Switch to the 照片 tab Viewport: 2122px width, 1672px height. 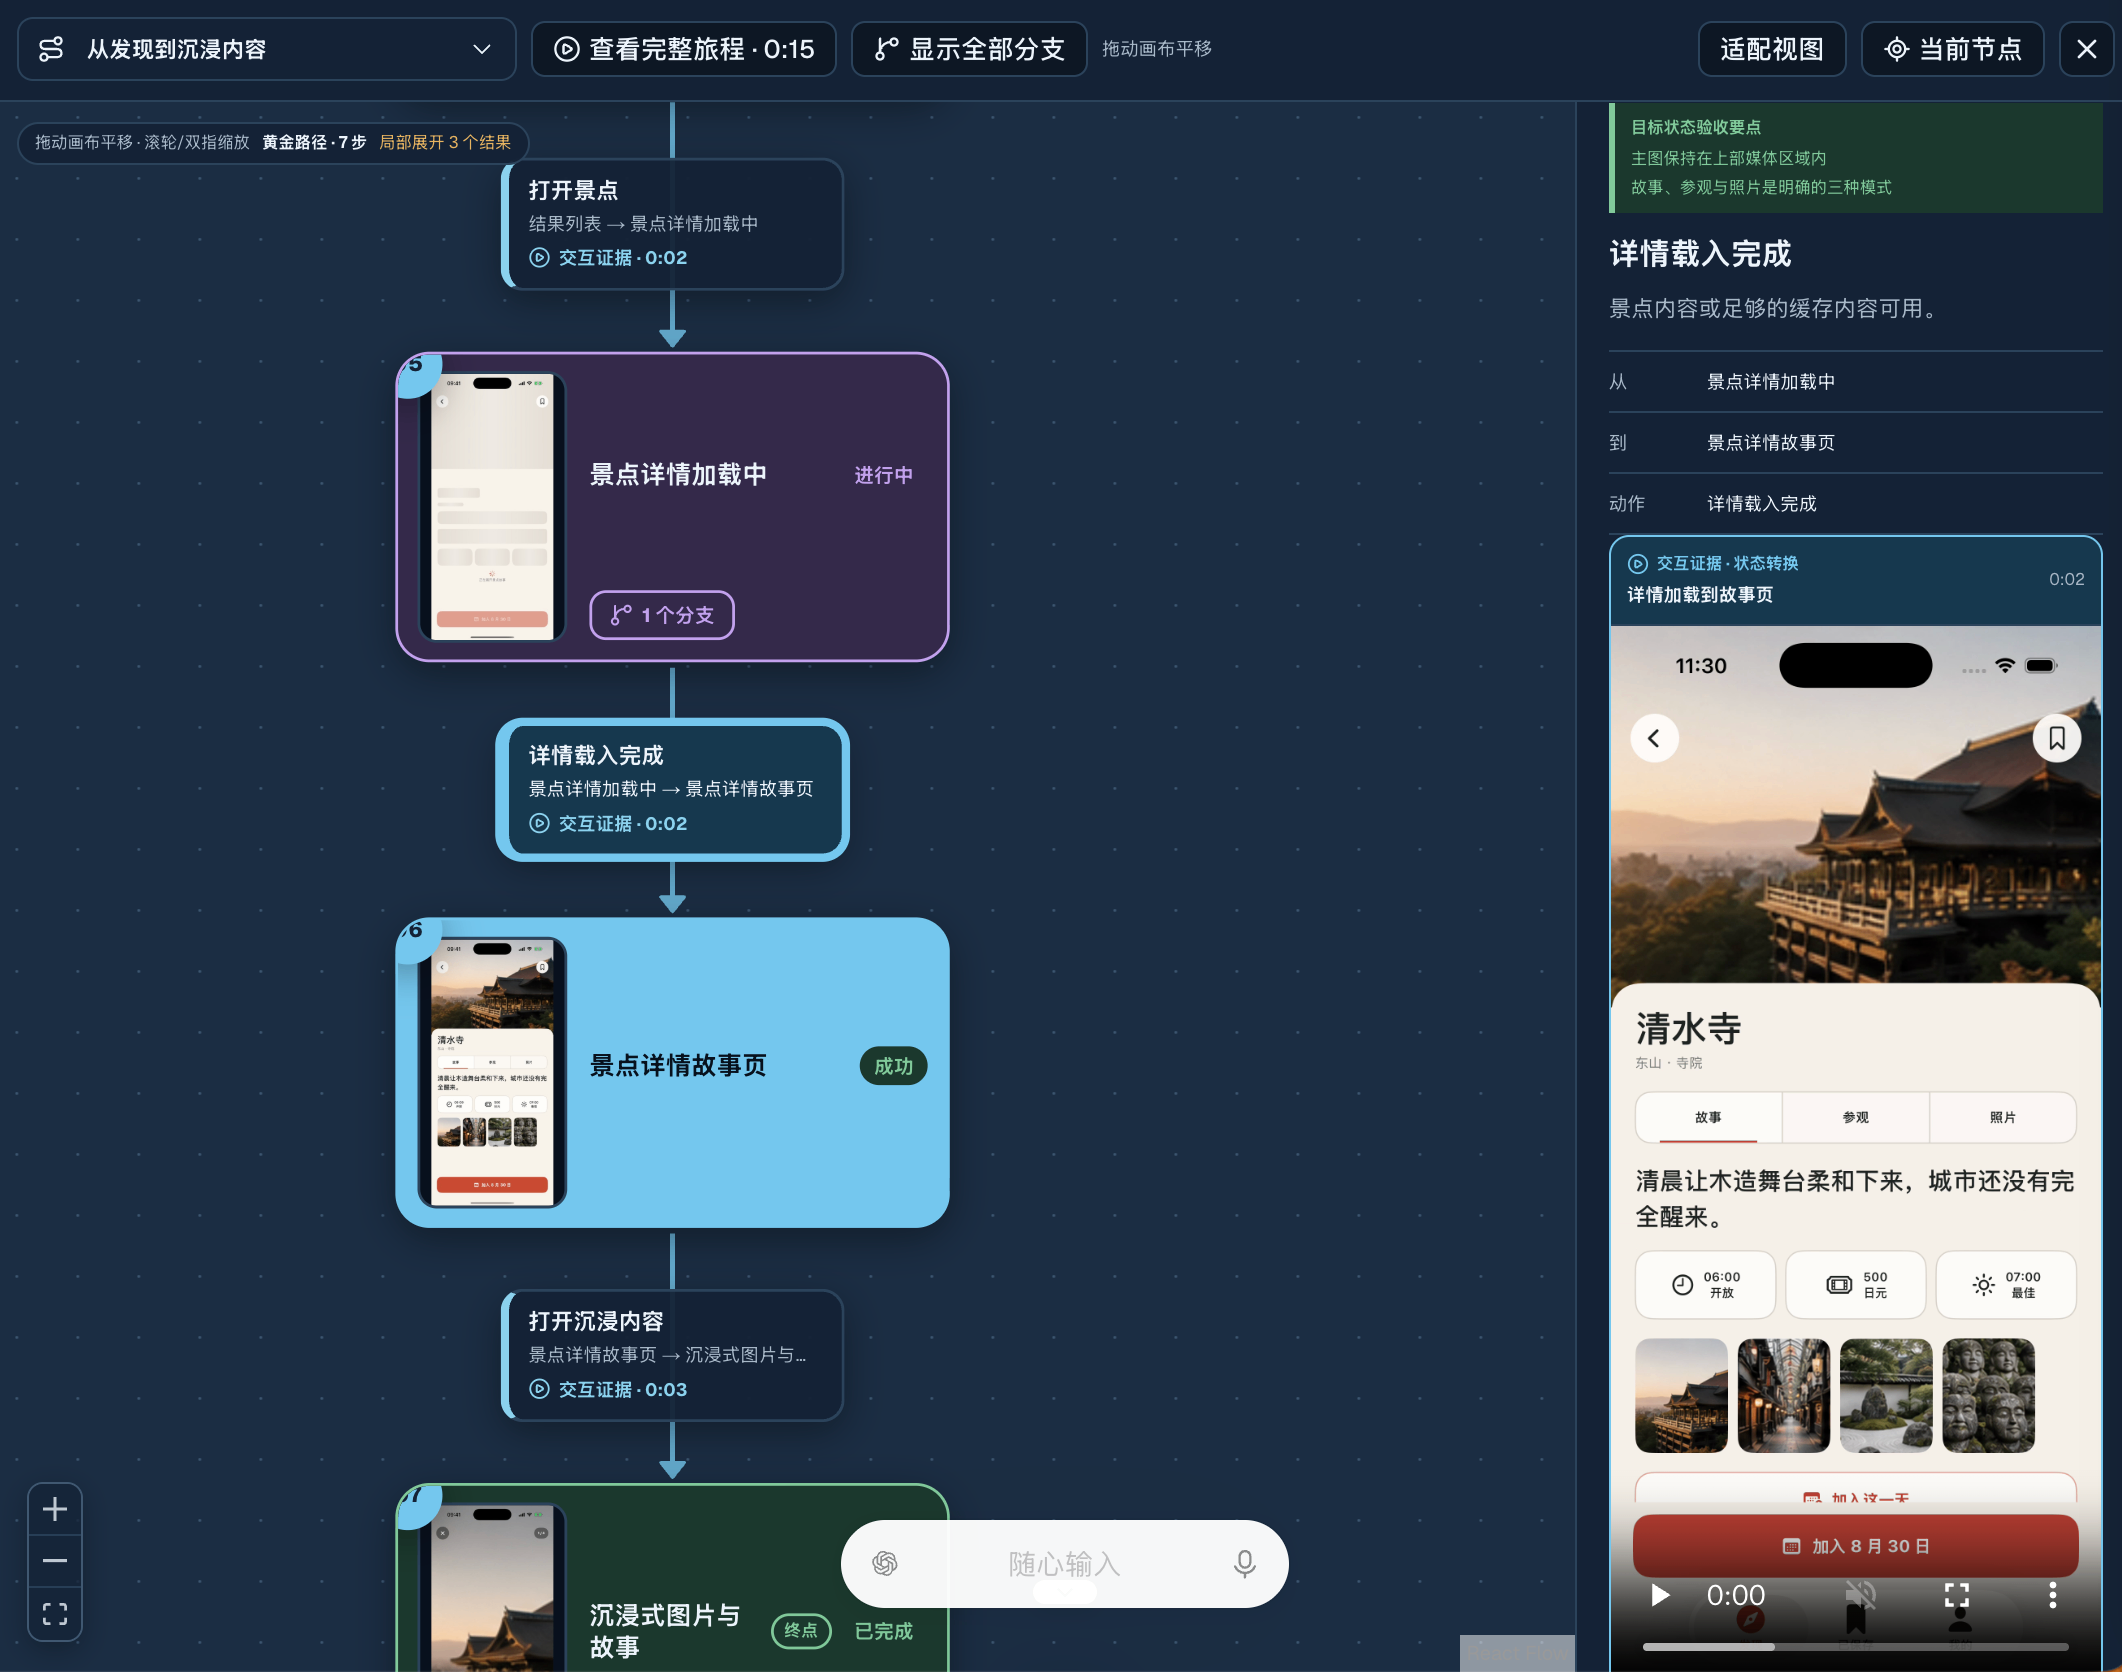(2003, 1117)
